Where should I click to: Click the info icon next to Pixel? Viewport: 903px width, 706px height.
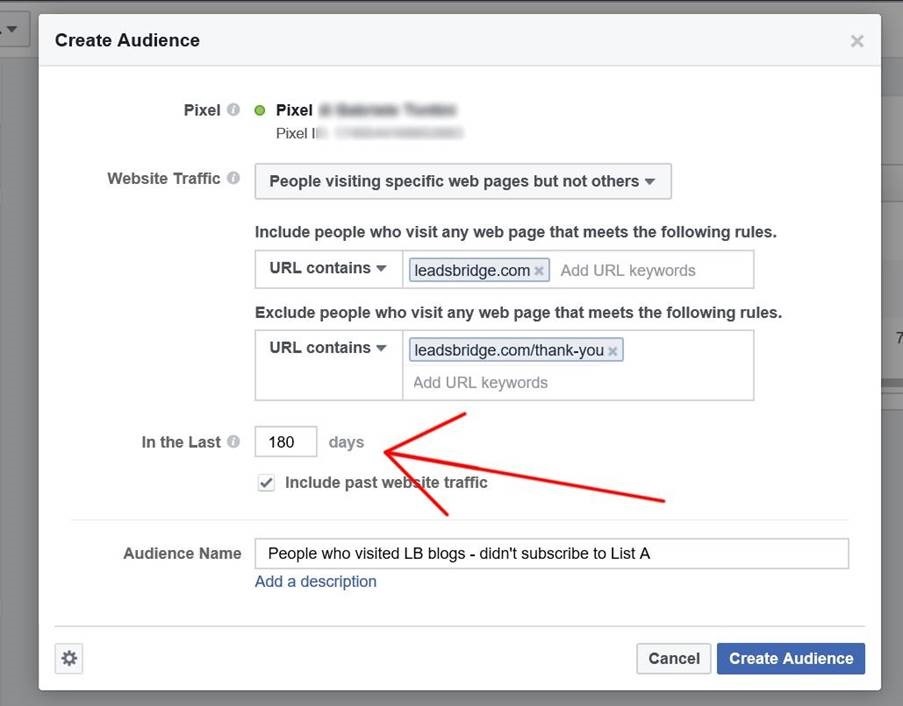click(x=233, y=110)
